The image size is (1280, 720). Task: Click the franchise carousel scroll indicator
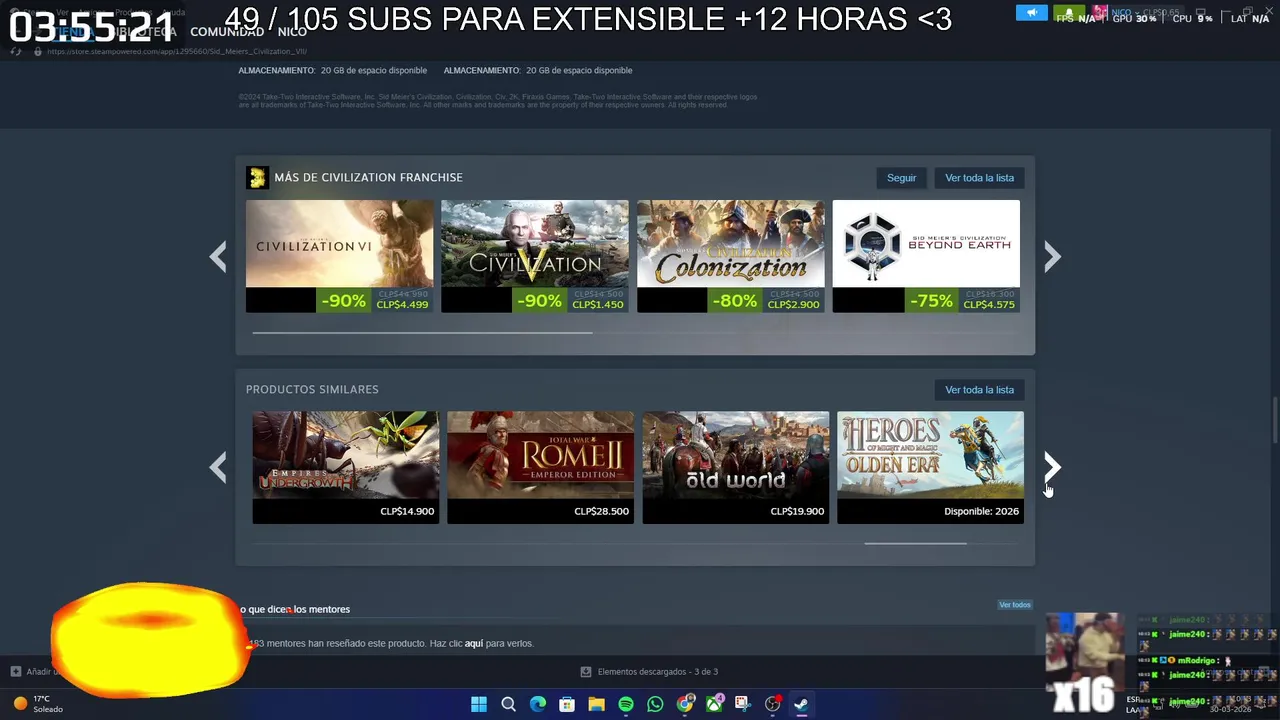point(422,333)
